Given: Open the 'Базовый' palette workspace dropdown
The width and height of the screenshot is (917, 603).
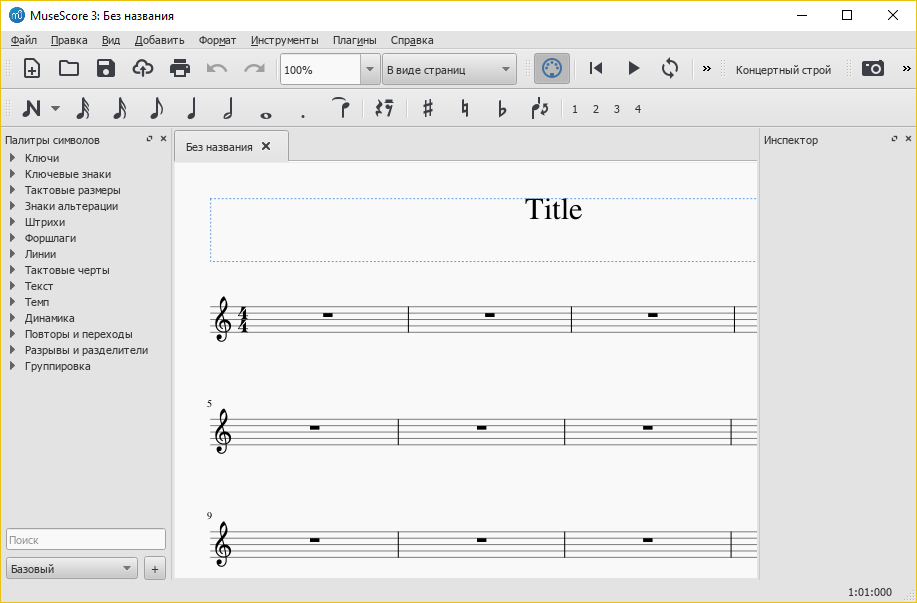Looking at the screenshot, I should click(x=70, y=567).
